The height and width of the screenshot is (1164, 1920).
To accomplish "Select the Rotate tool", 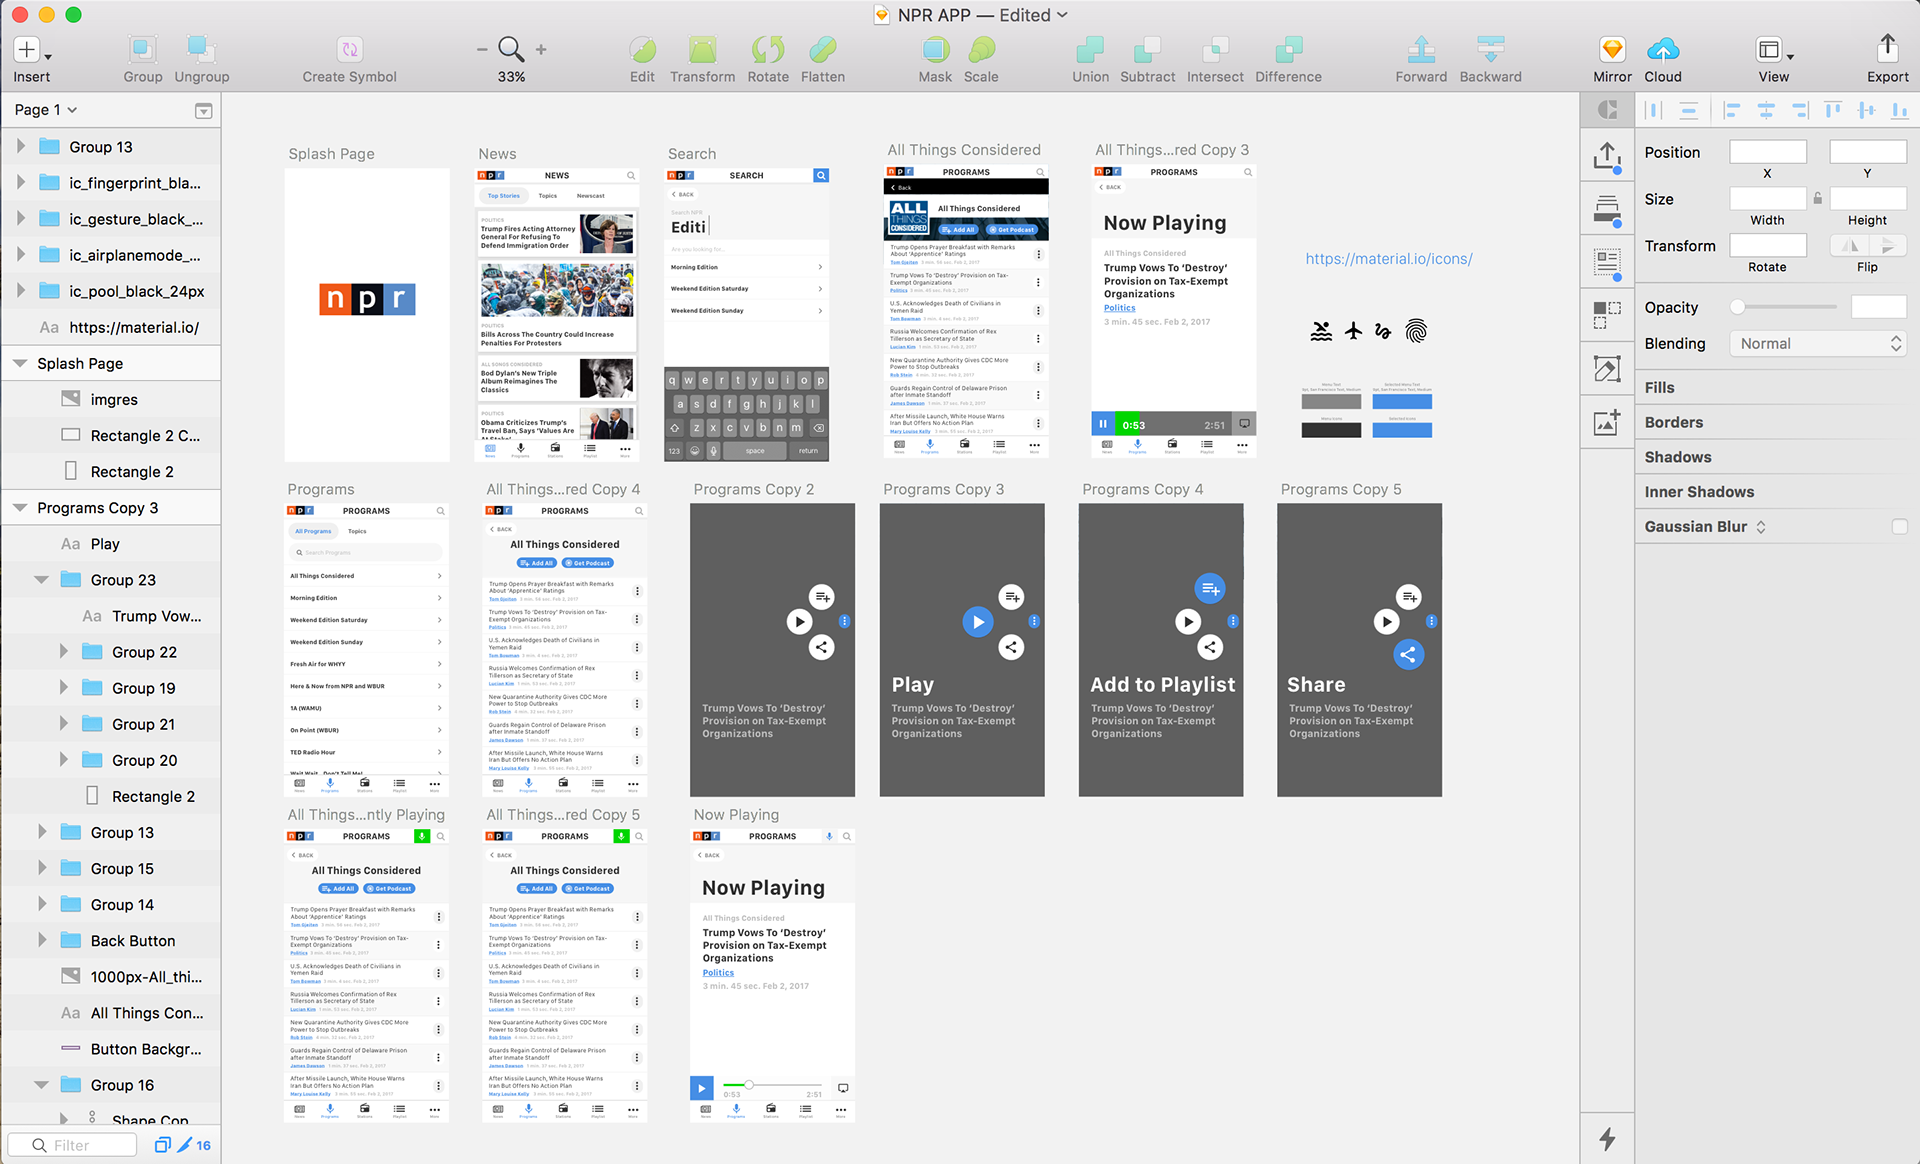I will pos(768,50).
